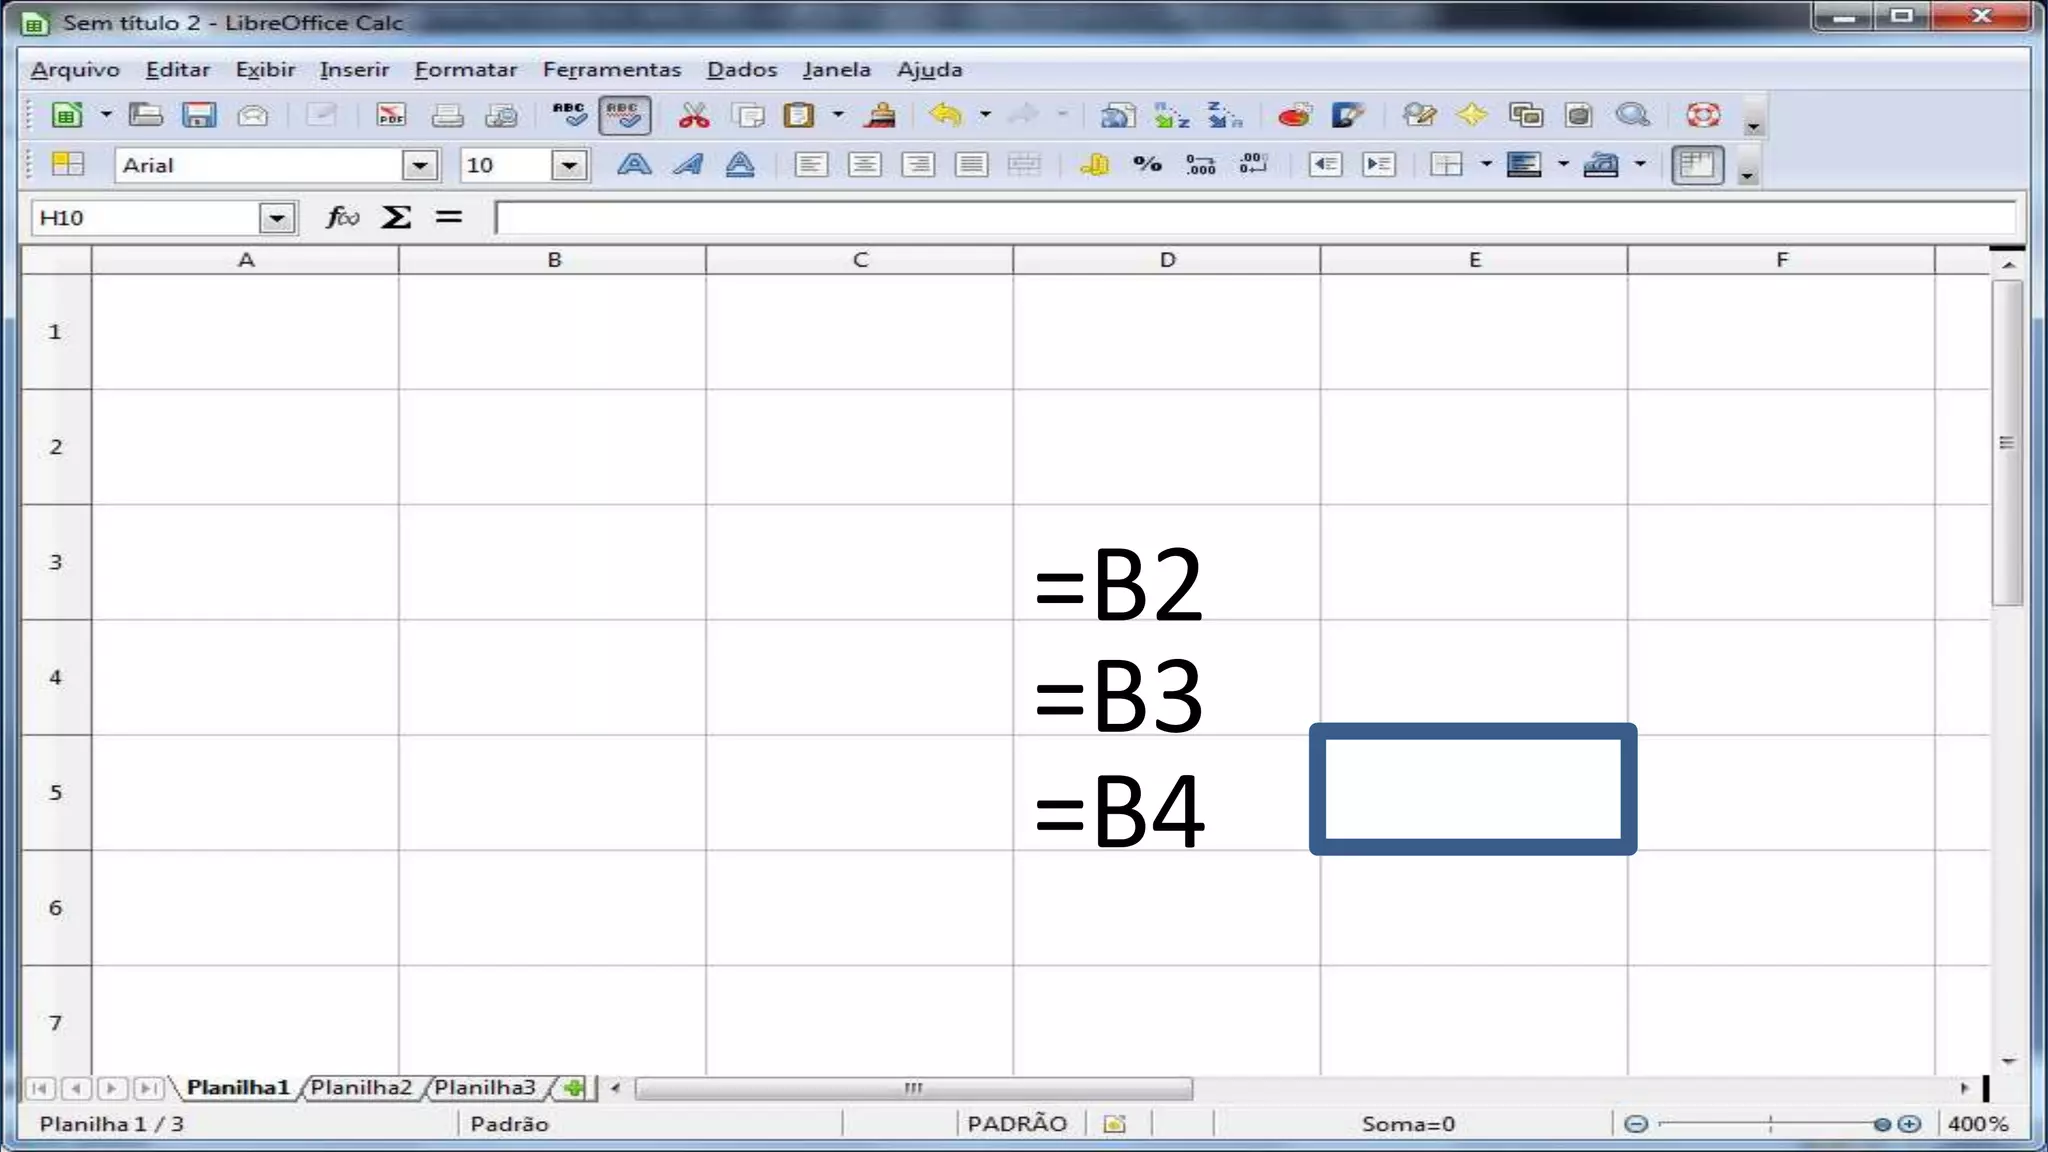This screenshot has width=2048, height=1152.
Task: Open LibreOffice Help lifebuoy icon
Action: tap(1703, 115)
